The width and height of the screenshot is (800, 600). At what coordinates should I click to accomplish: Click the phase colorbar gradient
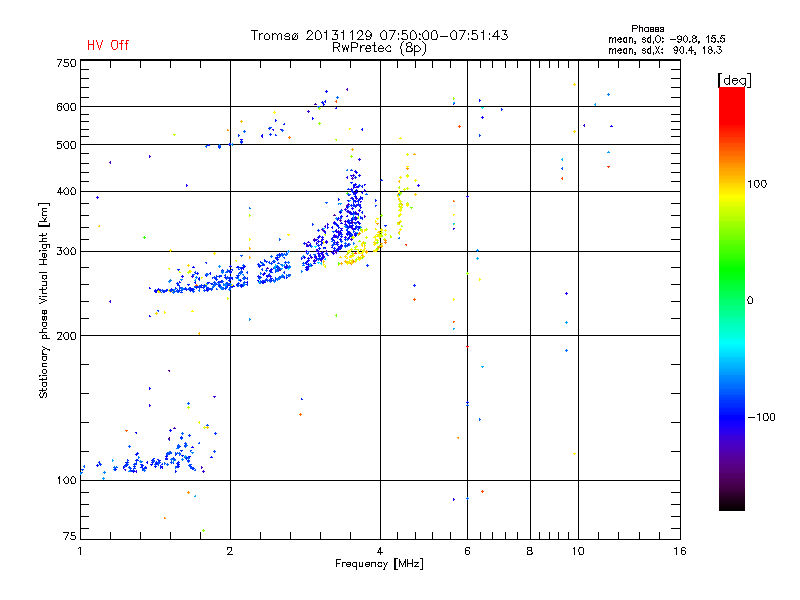click(732, 298)
